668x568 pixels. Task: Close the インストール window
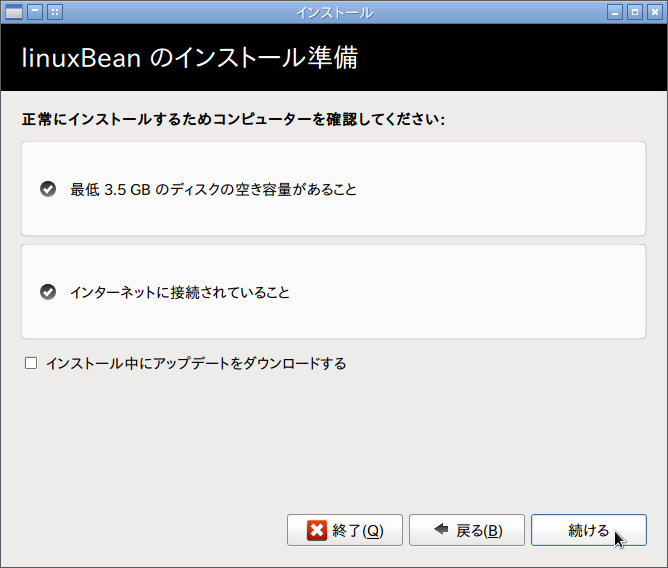[x=655, y=12]
